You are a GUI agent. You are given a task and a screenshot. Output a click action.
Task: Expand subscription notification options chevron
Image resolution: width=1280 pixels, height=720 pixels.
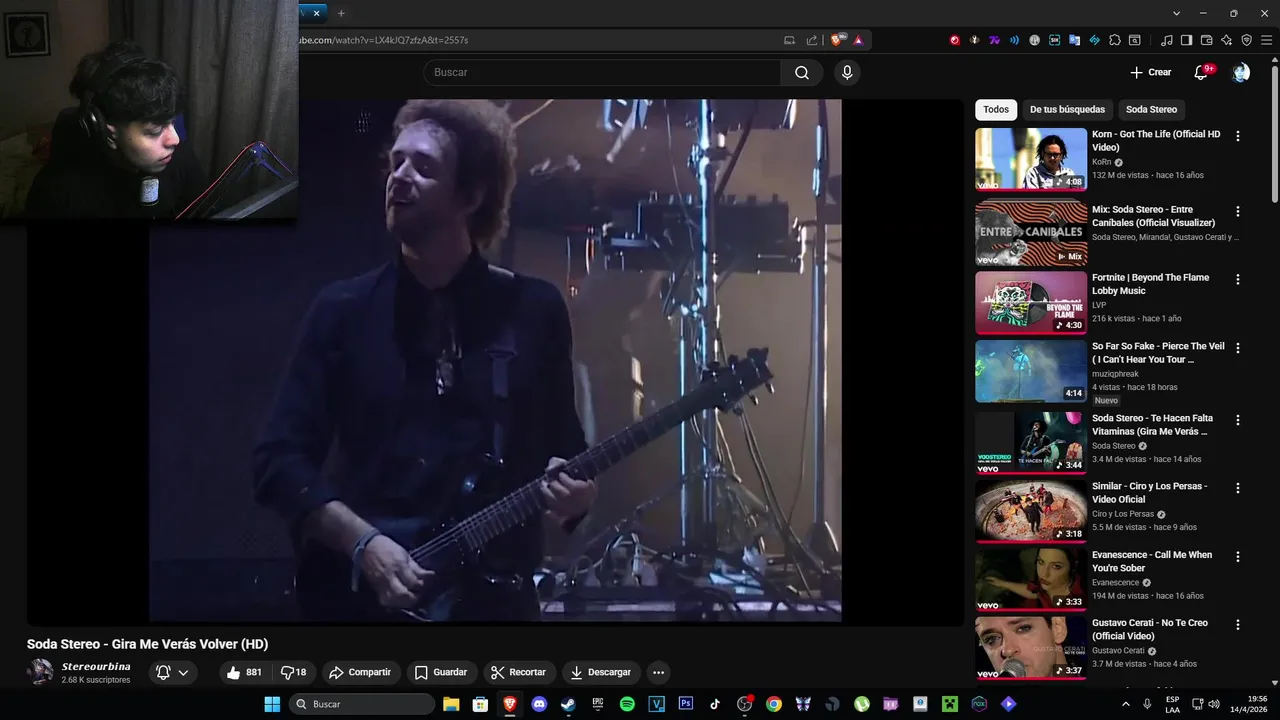click(x=183, y=673)
